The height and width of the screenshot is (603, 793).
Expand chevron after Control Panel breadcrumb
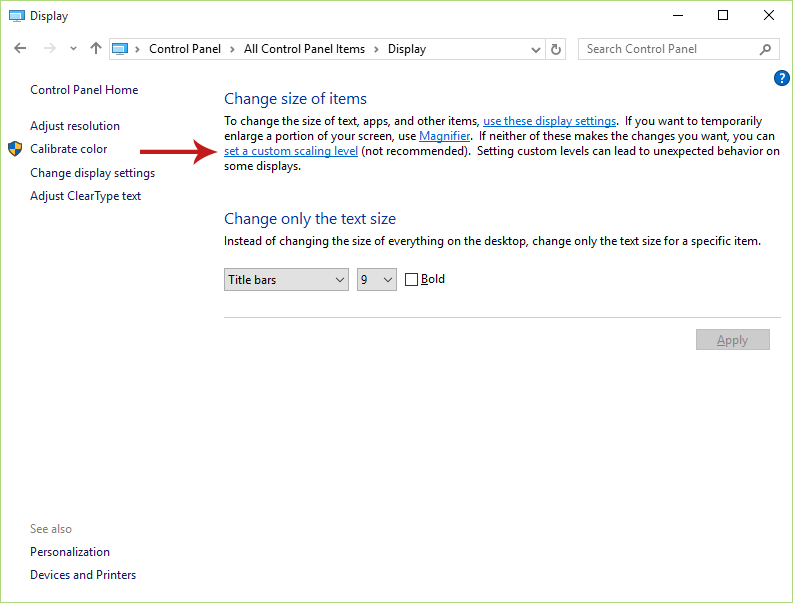(232, 49)
